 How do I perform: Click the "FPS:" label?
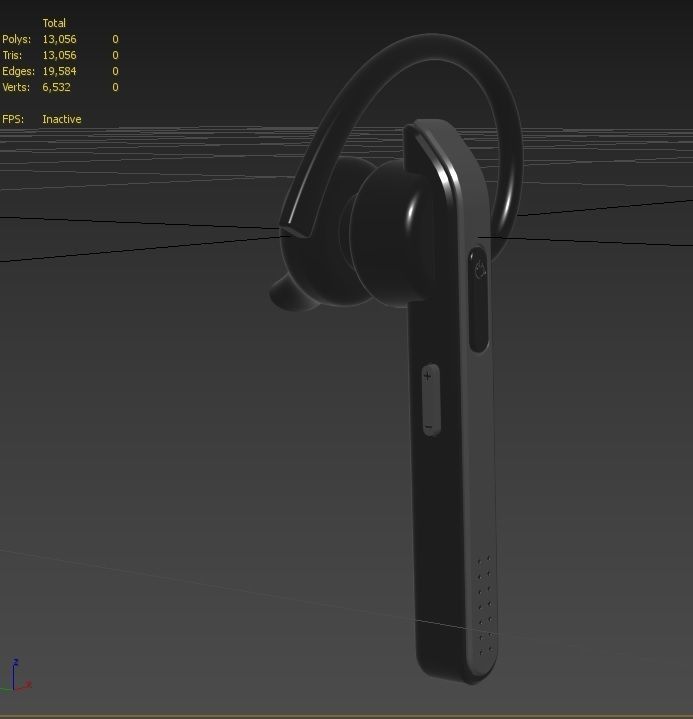(x=13, y=119)
